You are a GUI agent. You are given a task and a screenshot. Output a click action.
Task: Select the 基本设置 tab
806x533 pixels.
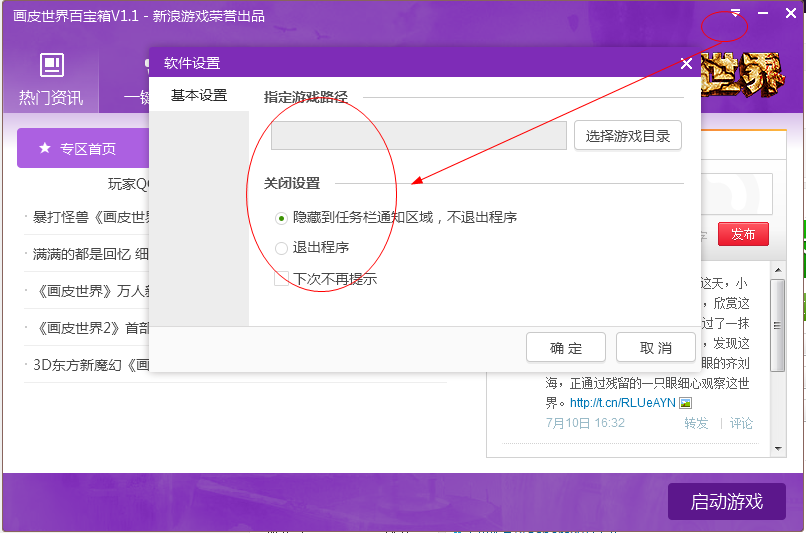199,96
